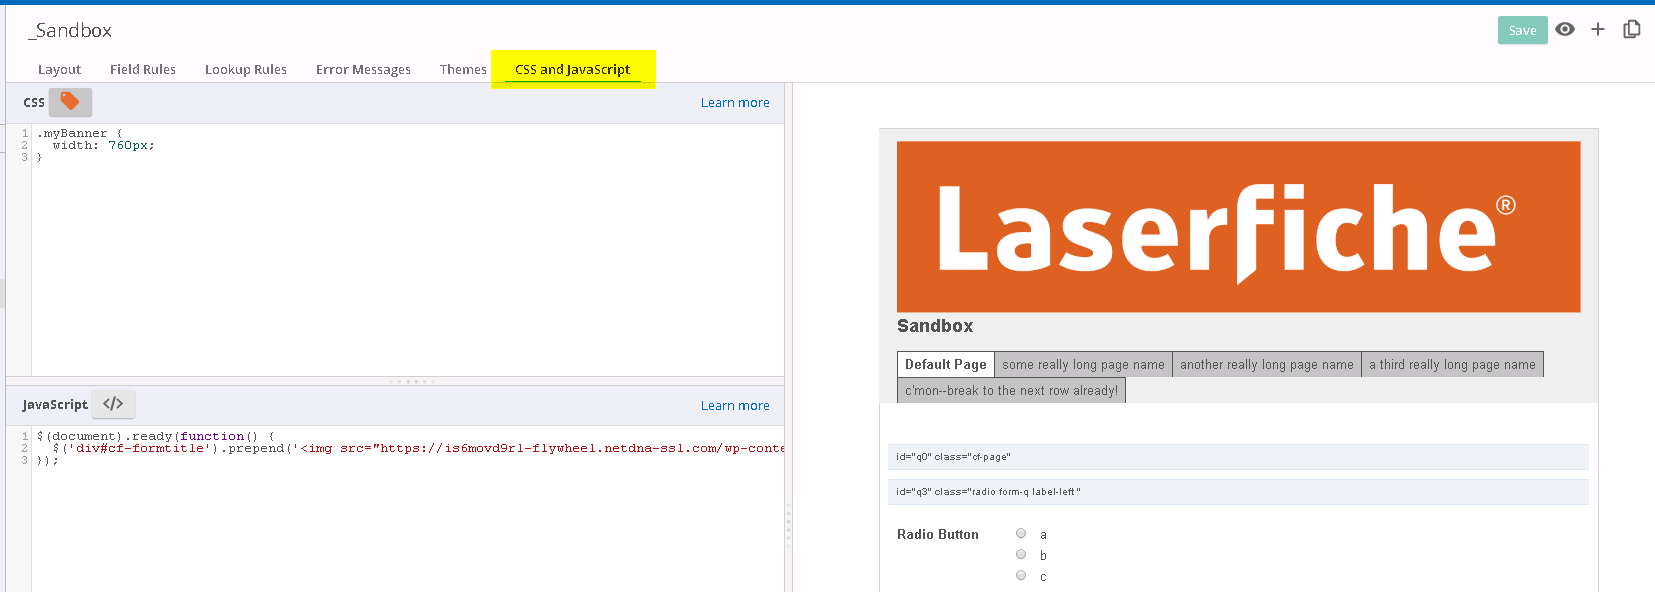Click the CSS tag icon button
1655x592 pixels.
tap(70, 102)
